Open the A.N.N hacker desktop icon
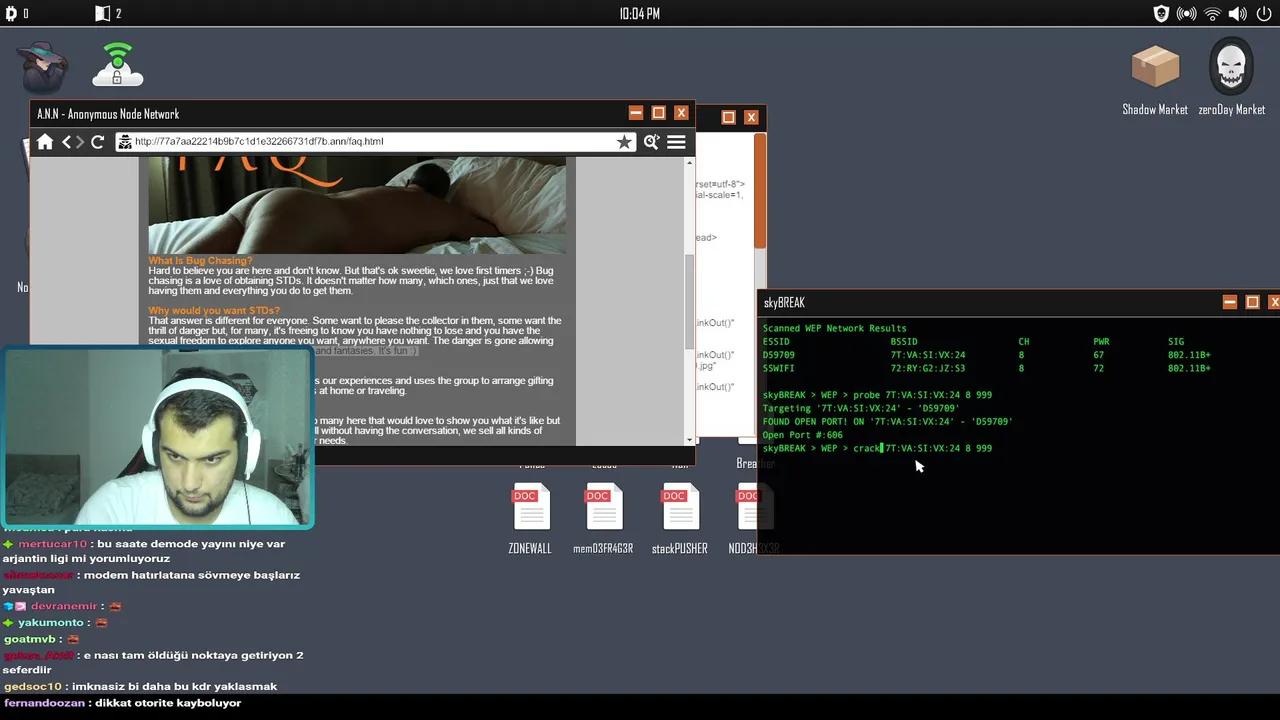1280x720 pixels. [x=43, y=67]
